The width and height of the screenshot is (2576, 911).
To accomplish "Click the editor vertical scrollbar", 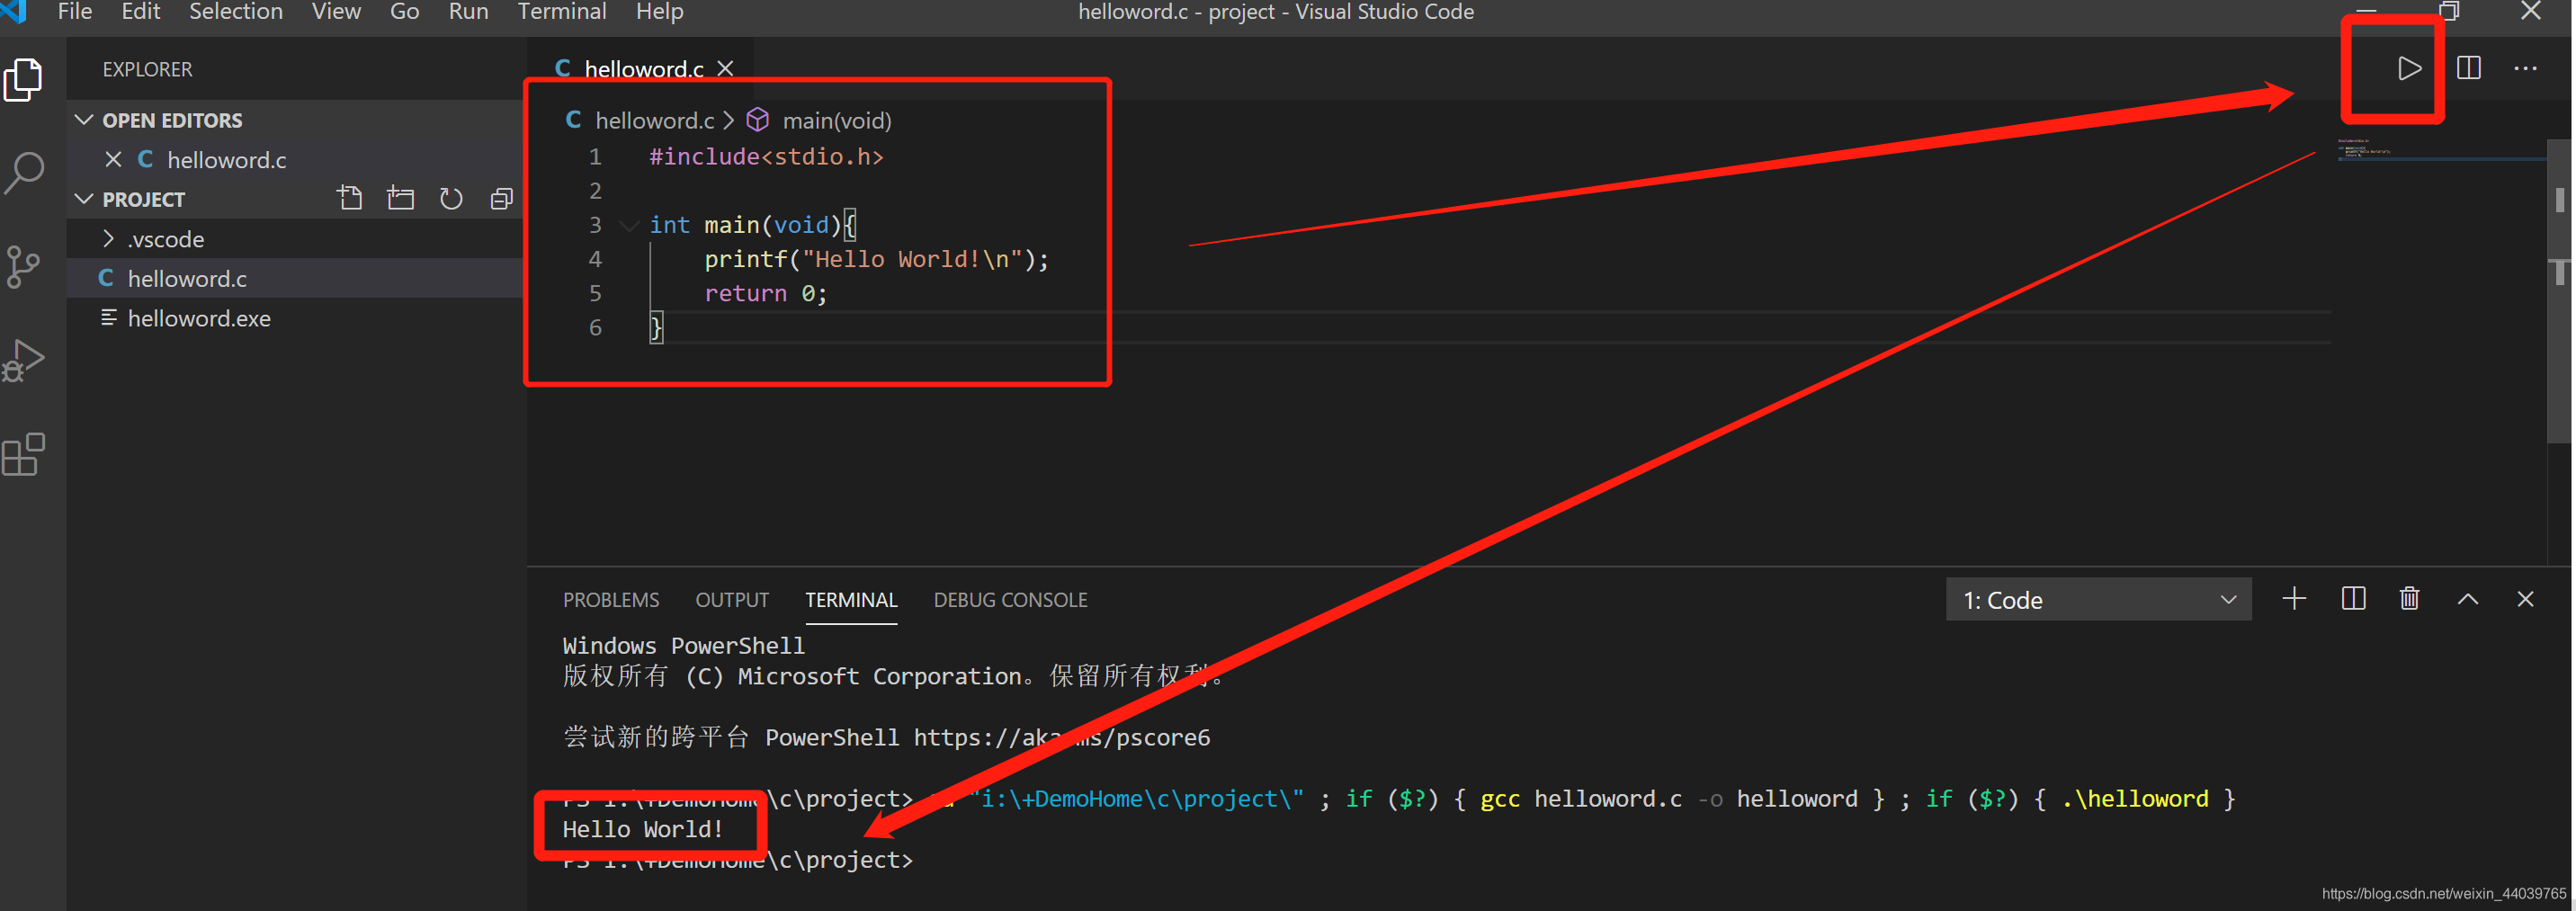I will pos(2559,290).
